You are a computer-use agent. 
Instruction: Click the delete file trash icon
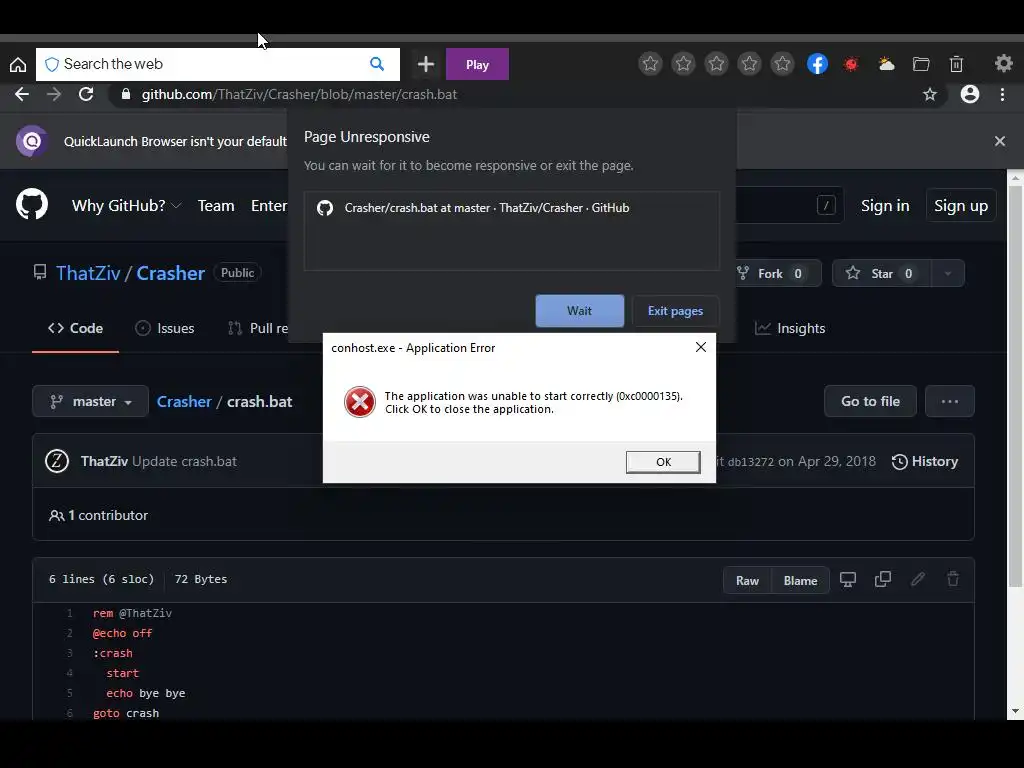point(953,579)
